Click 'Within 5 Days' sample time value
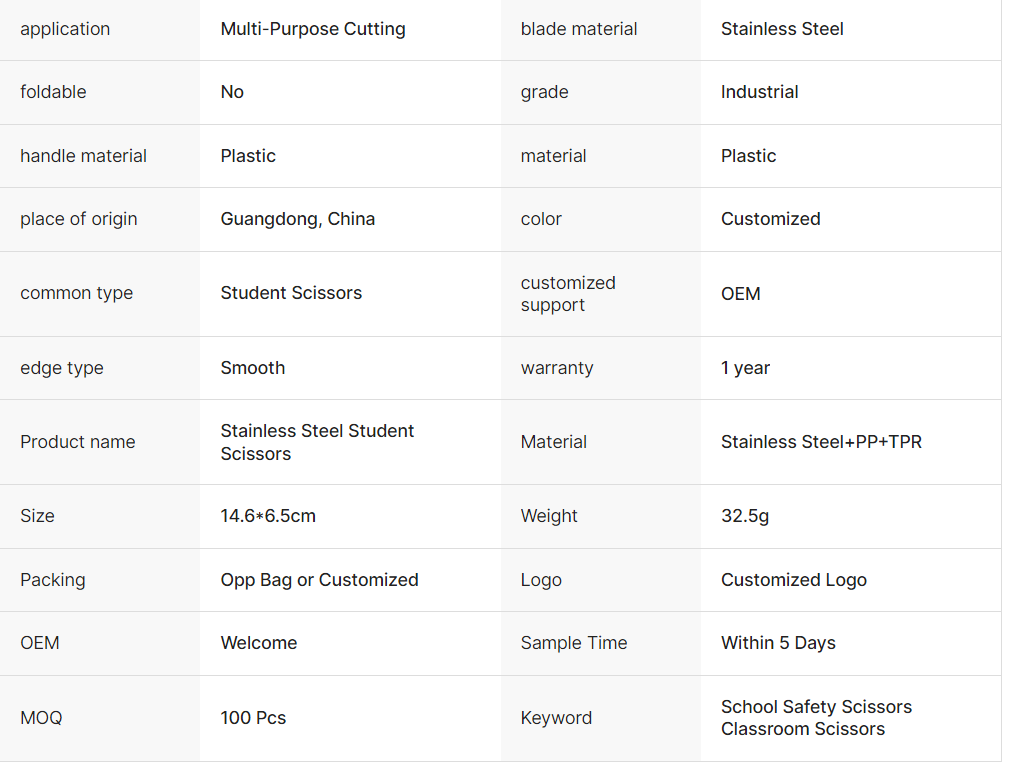 coord(778,643)
